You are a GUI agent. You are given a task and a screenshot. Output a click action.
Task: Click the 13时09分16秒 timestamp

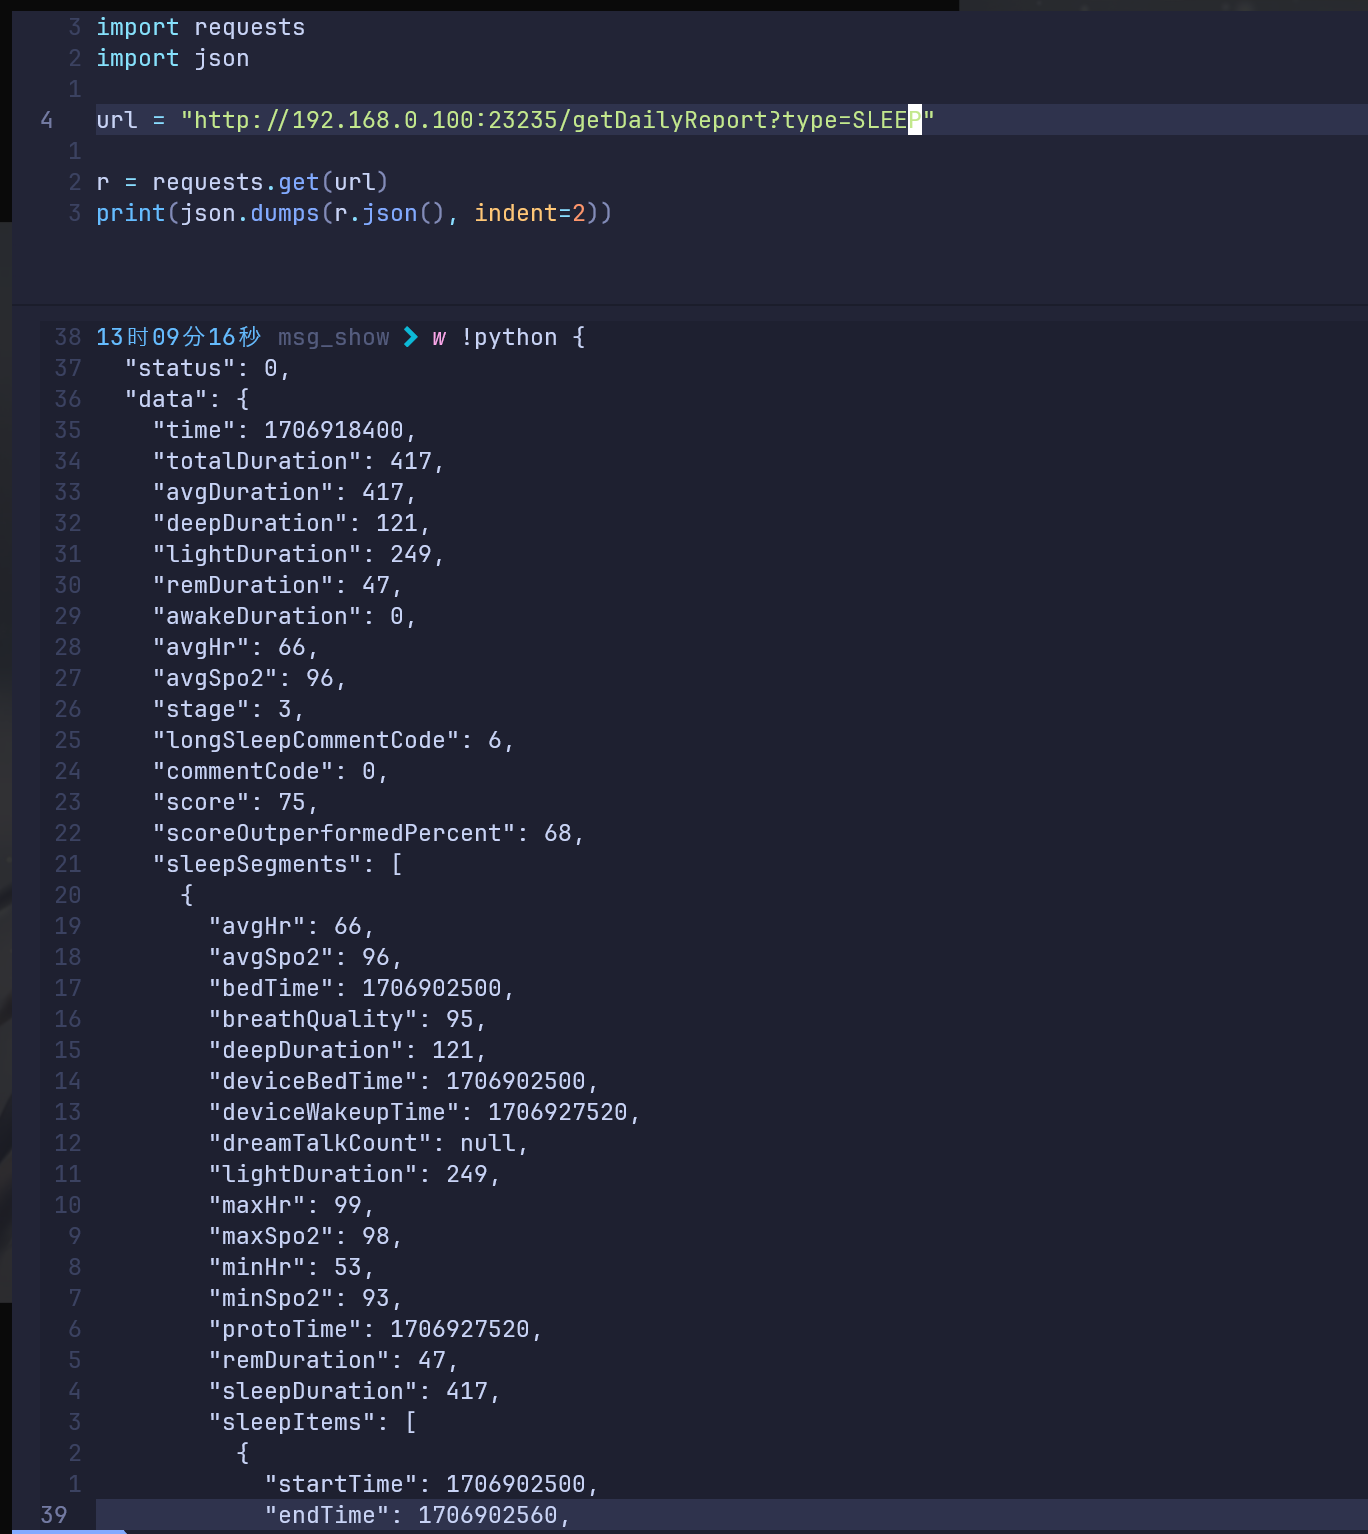point(178,337)
